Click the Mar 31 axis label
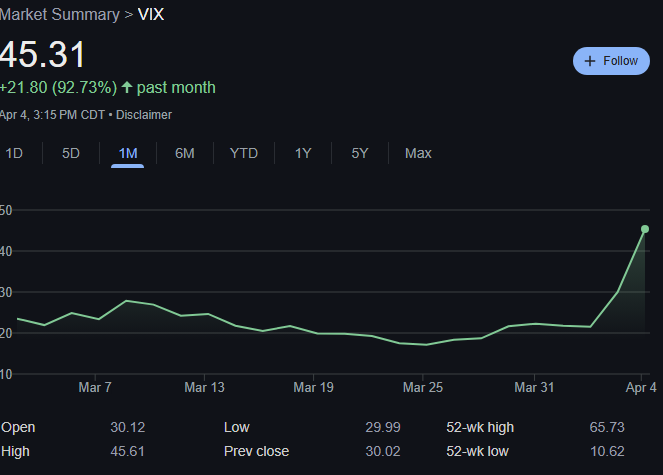This screenshot has width=663, height=475. coord(534,387)
